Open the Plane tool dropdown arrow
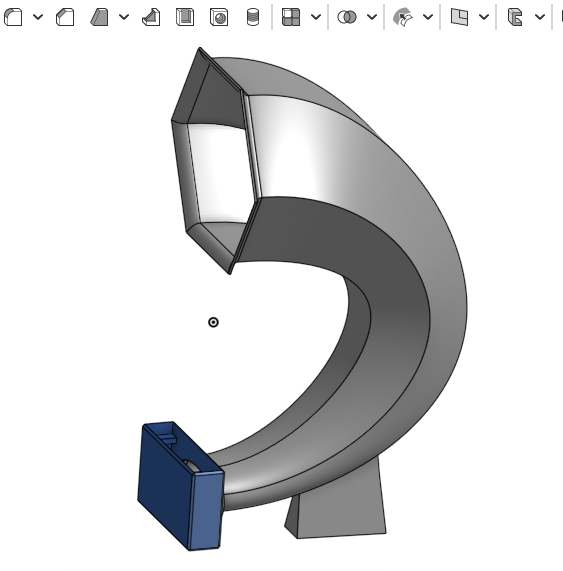Viewport: 563px width, 571px height. pos(484,17)
